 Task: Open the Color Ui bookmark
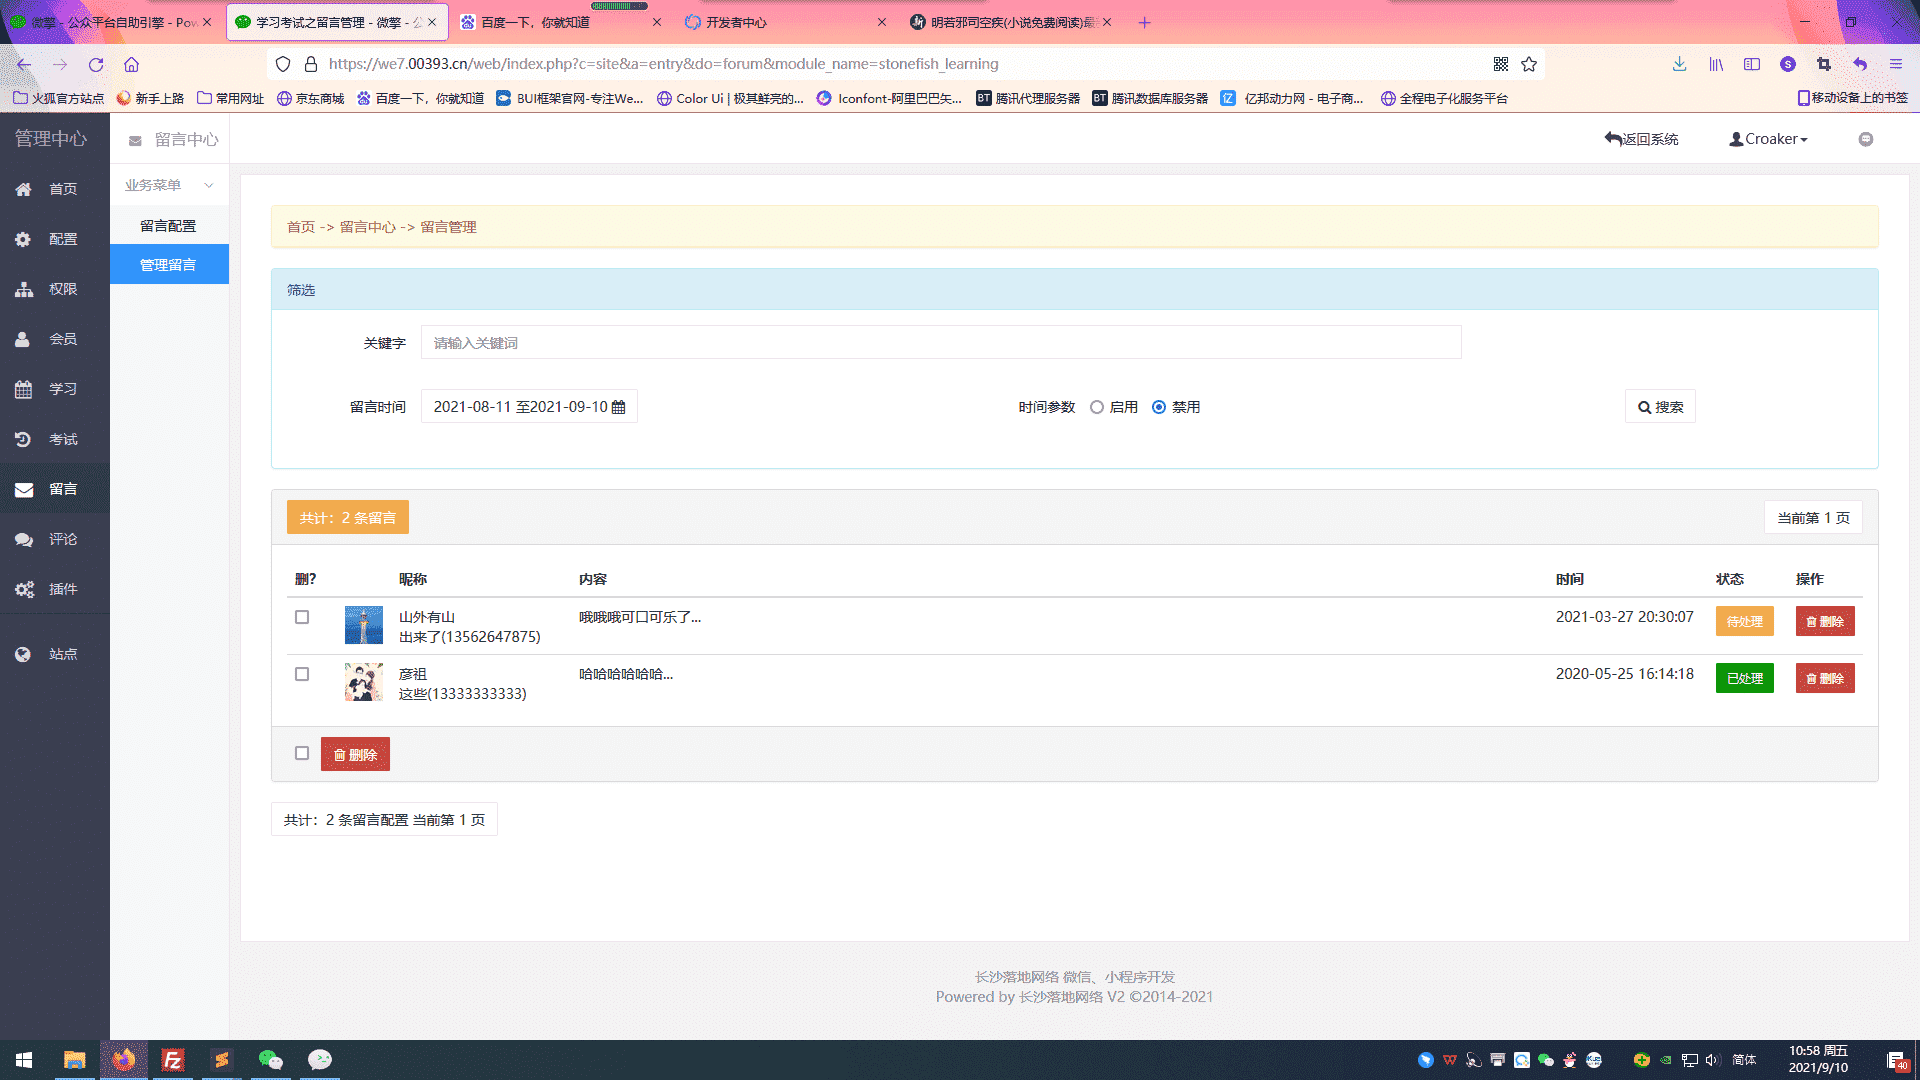730,98
